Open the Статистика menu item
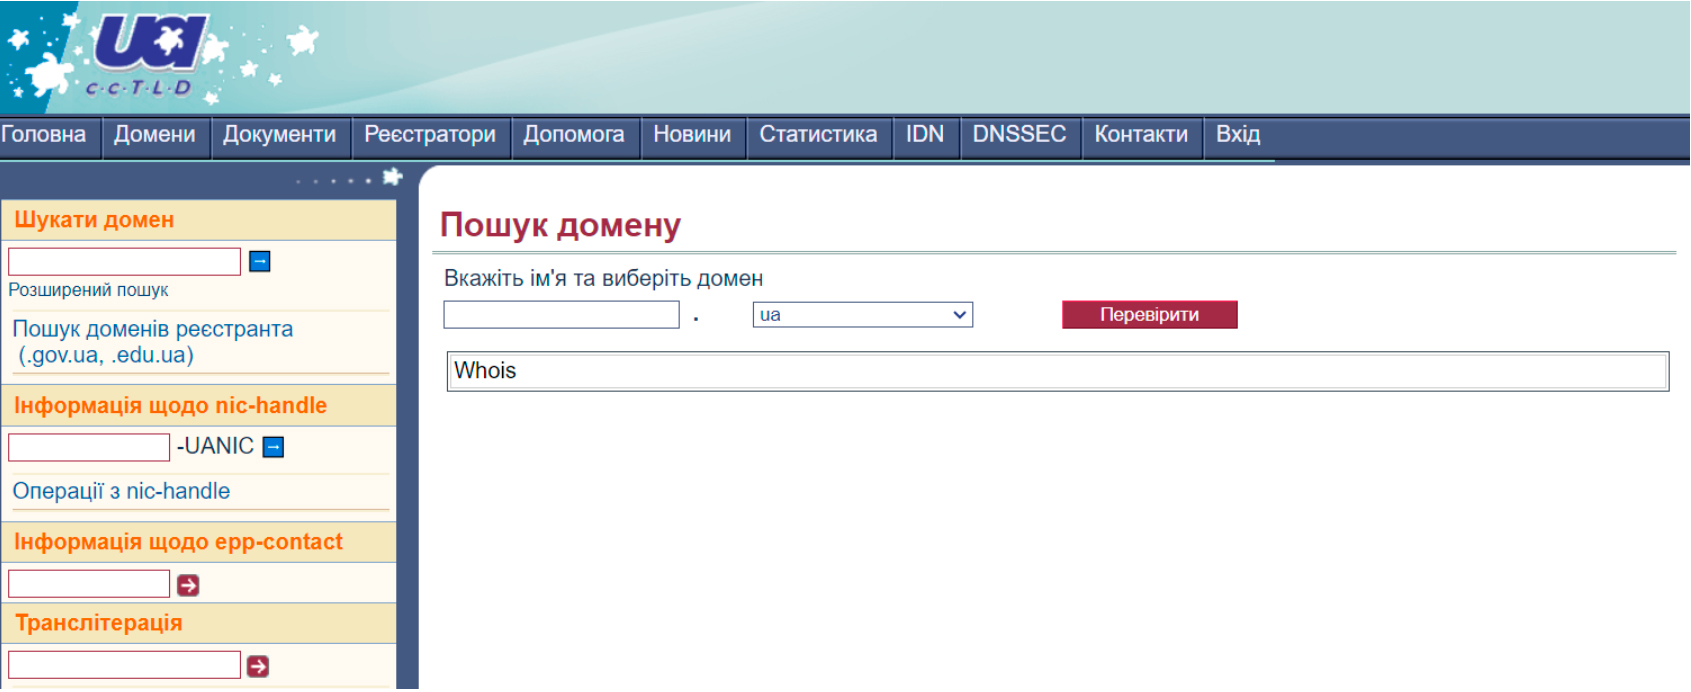This screenshot has width=1691, height=692. (x=818, y=135)
